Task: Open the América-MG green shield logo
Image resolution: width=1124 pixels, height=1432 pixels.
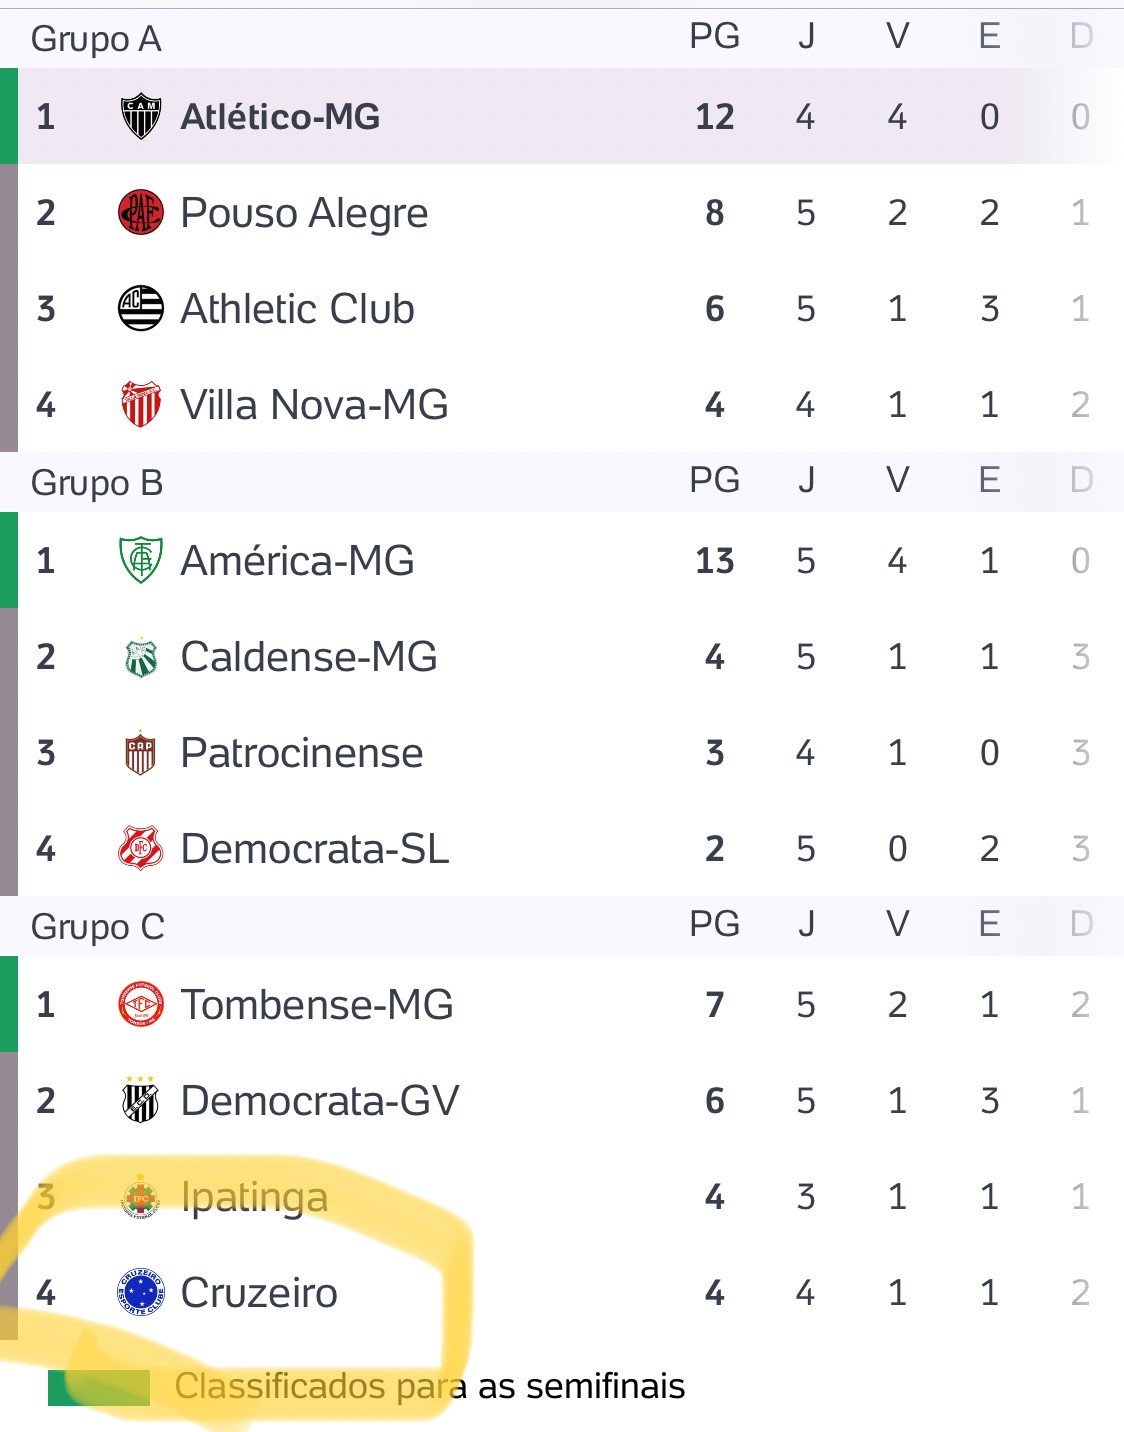Action: [x=140, y=560]
